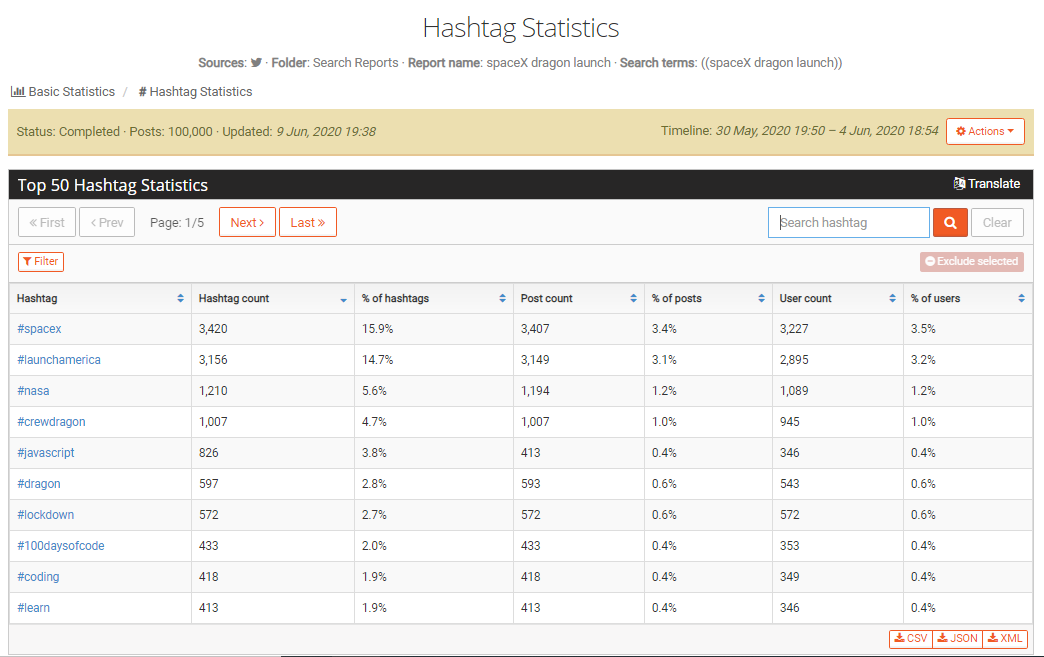The height and width of the screenshot is (657, 1044).
Task: Select user count 945 cell
Action: coord(838,422)
